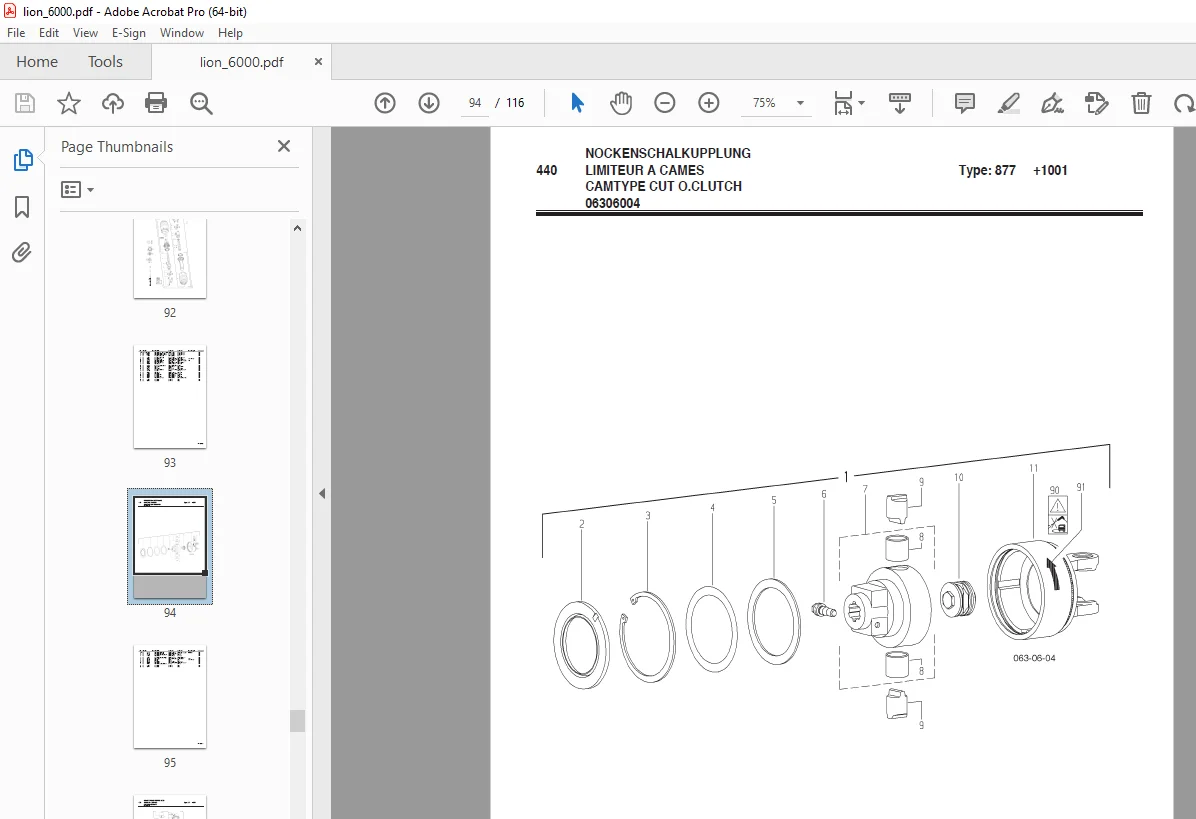The height and width of the screenshot is (819, 1196).
Task: Switch to the Tools tab
Action: (105, 62)
